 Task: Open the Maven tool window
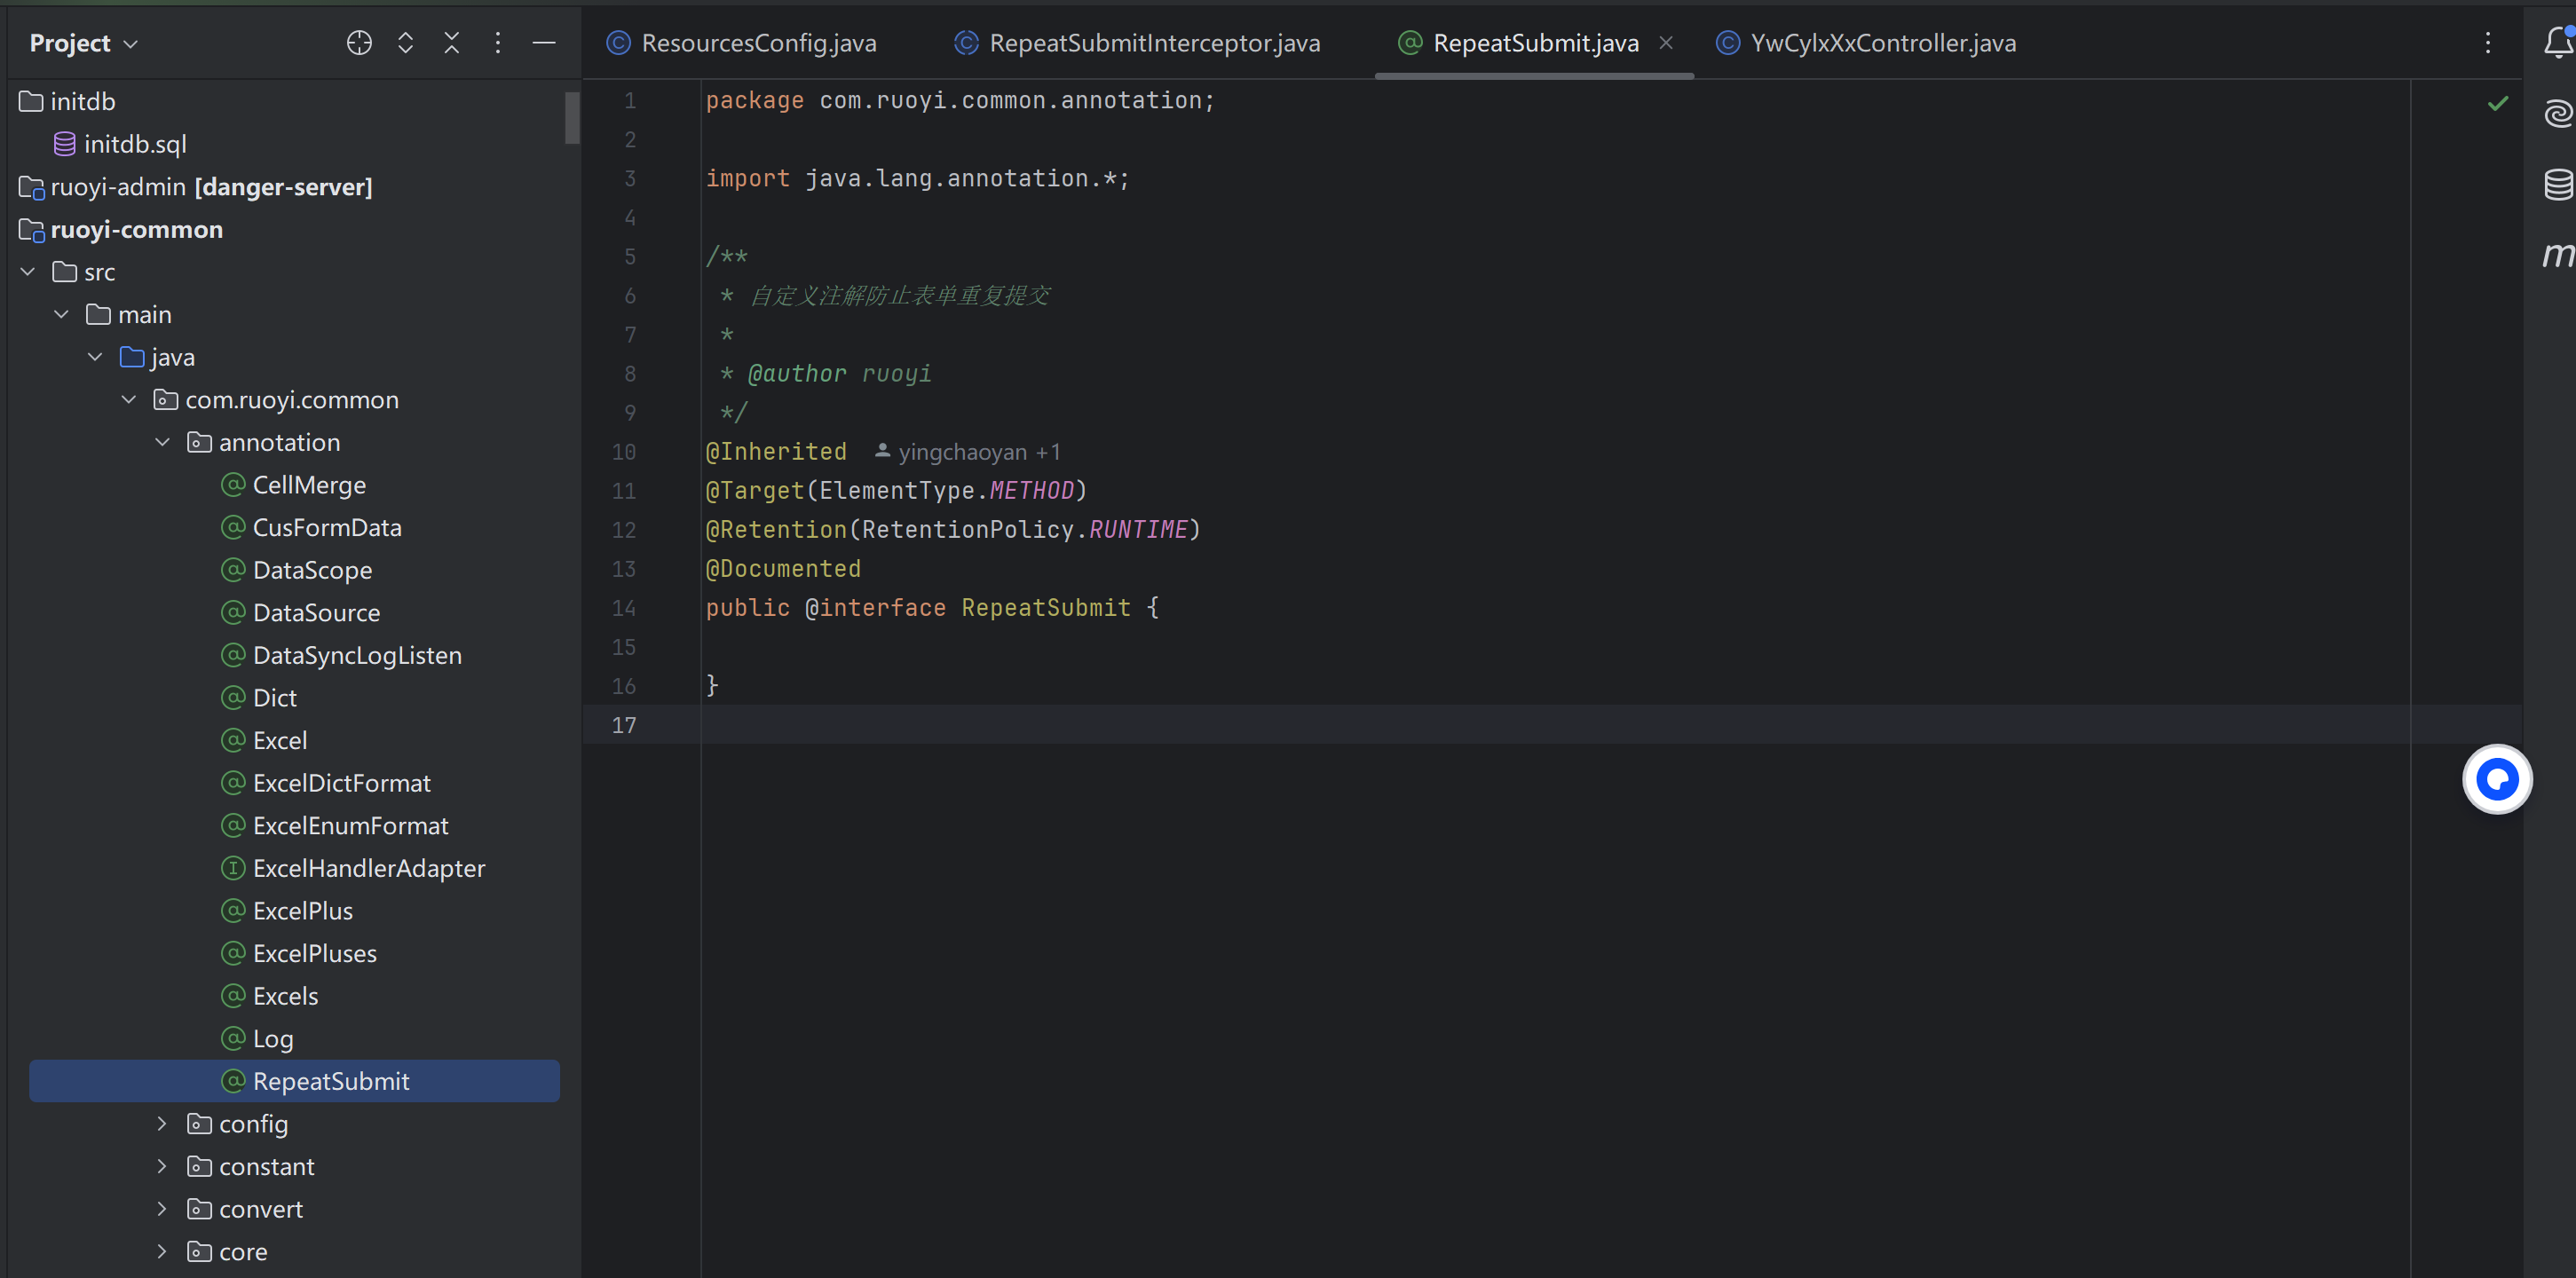(2557, 255)
